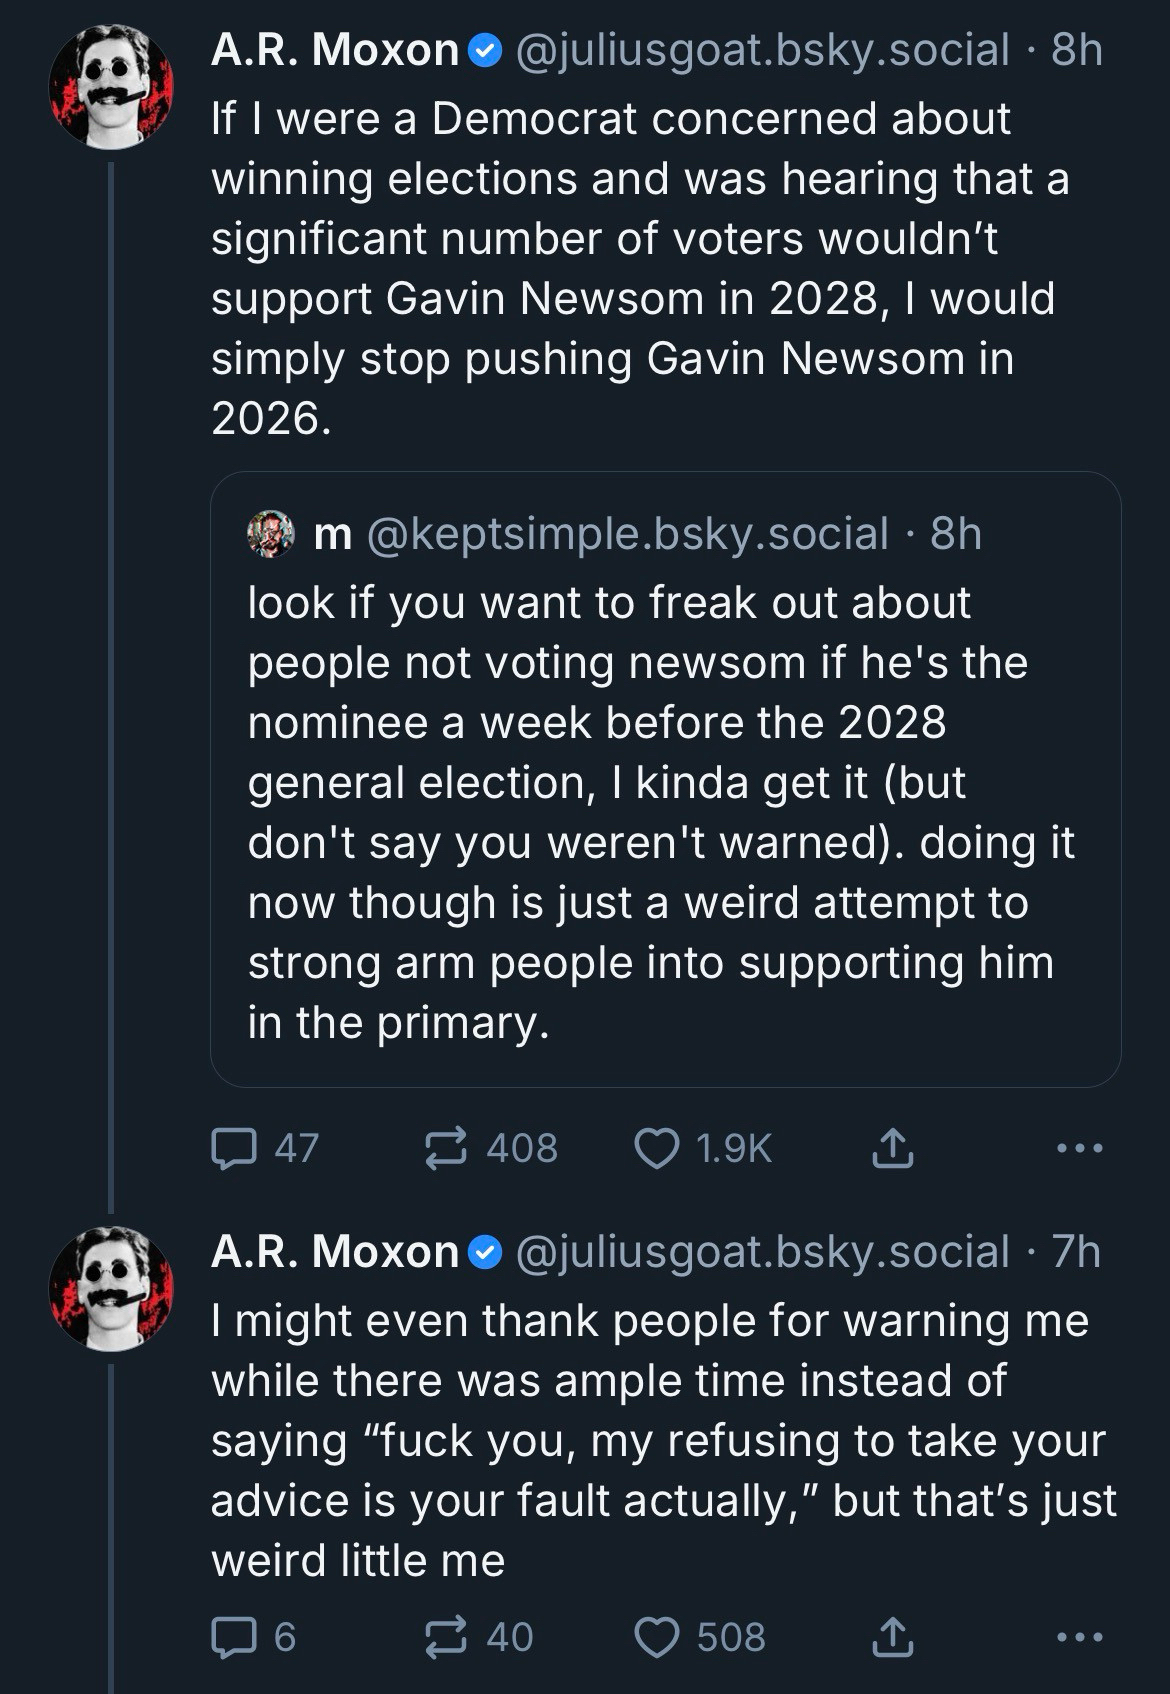Screen dimensions: 1170x1694
Task: Open more options for the first post
Action: (x=1081, y=1148)
